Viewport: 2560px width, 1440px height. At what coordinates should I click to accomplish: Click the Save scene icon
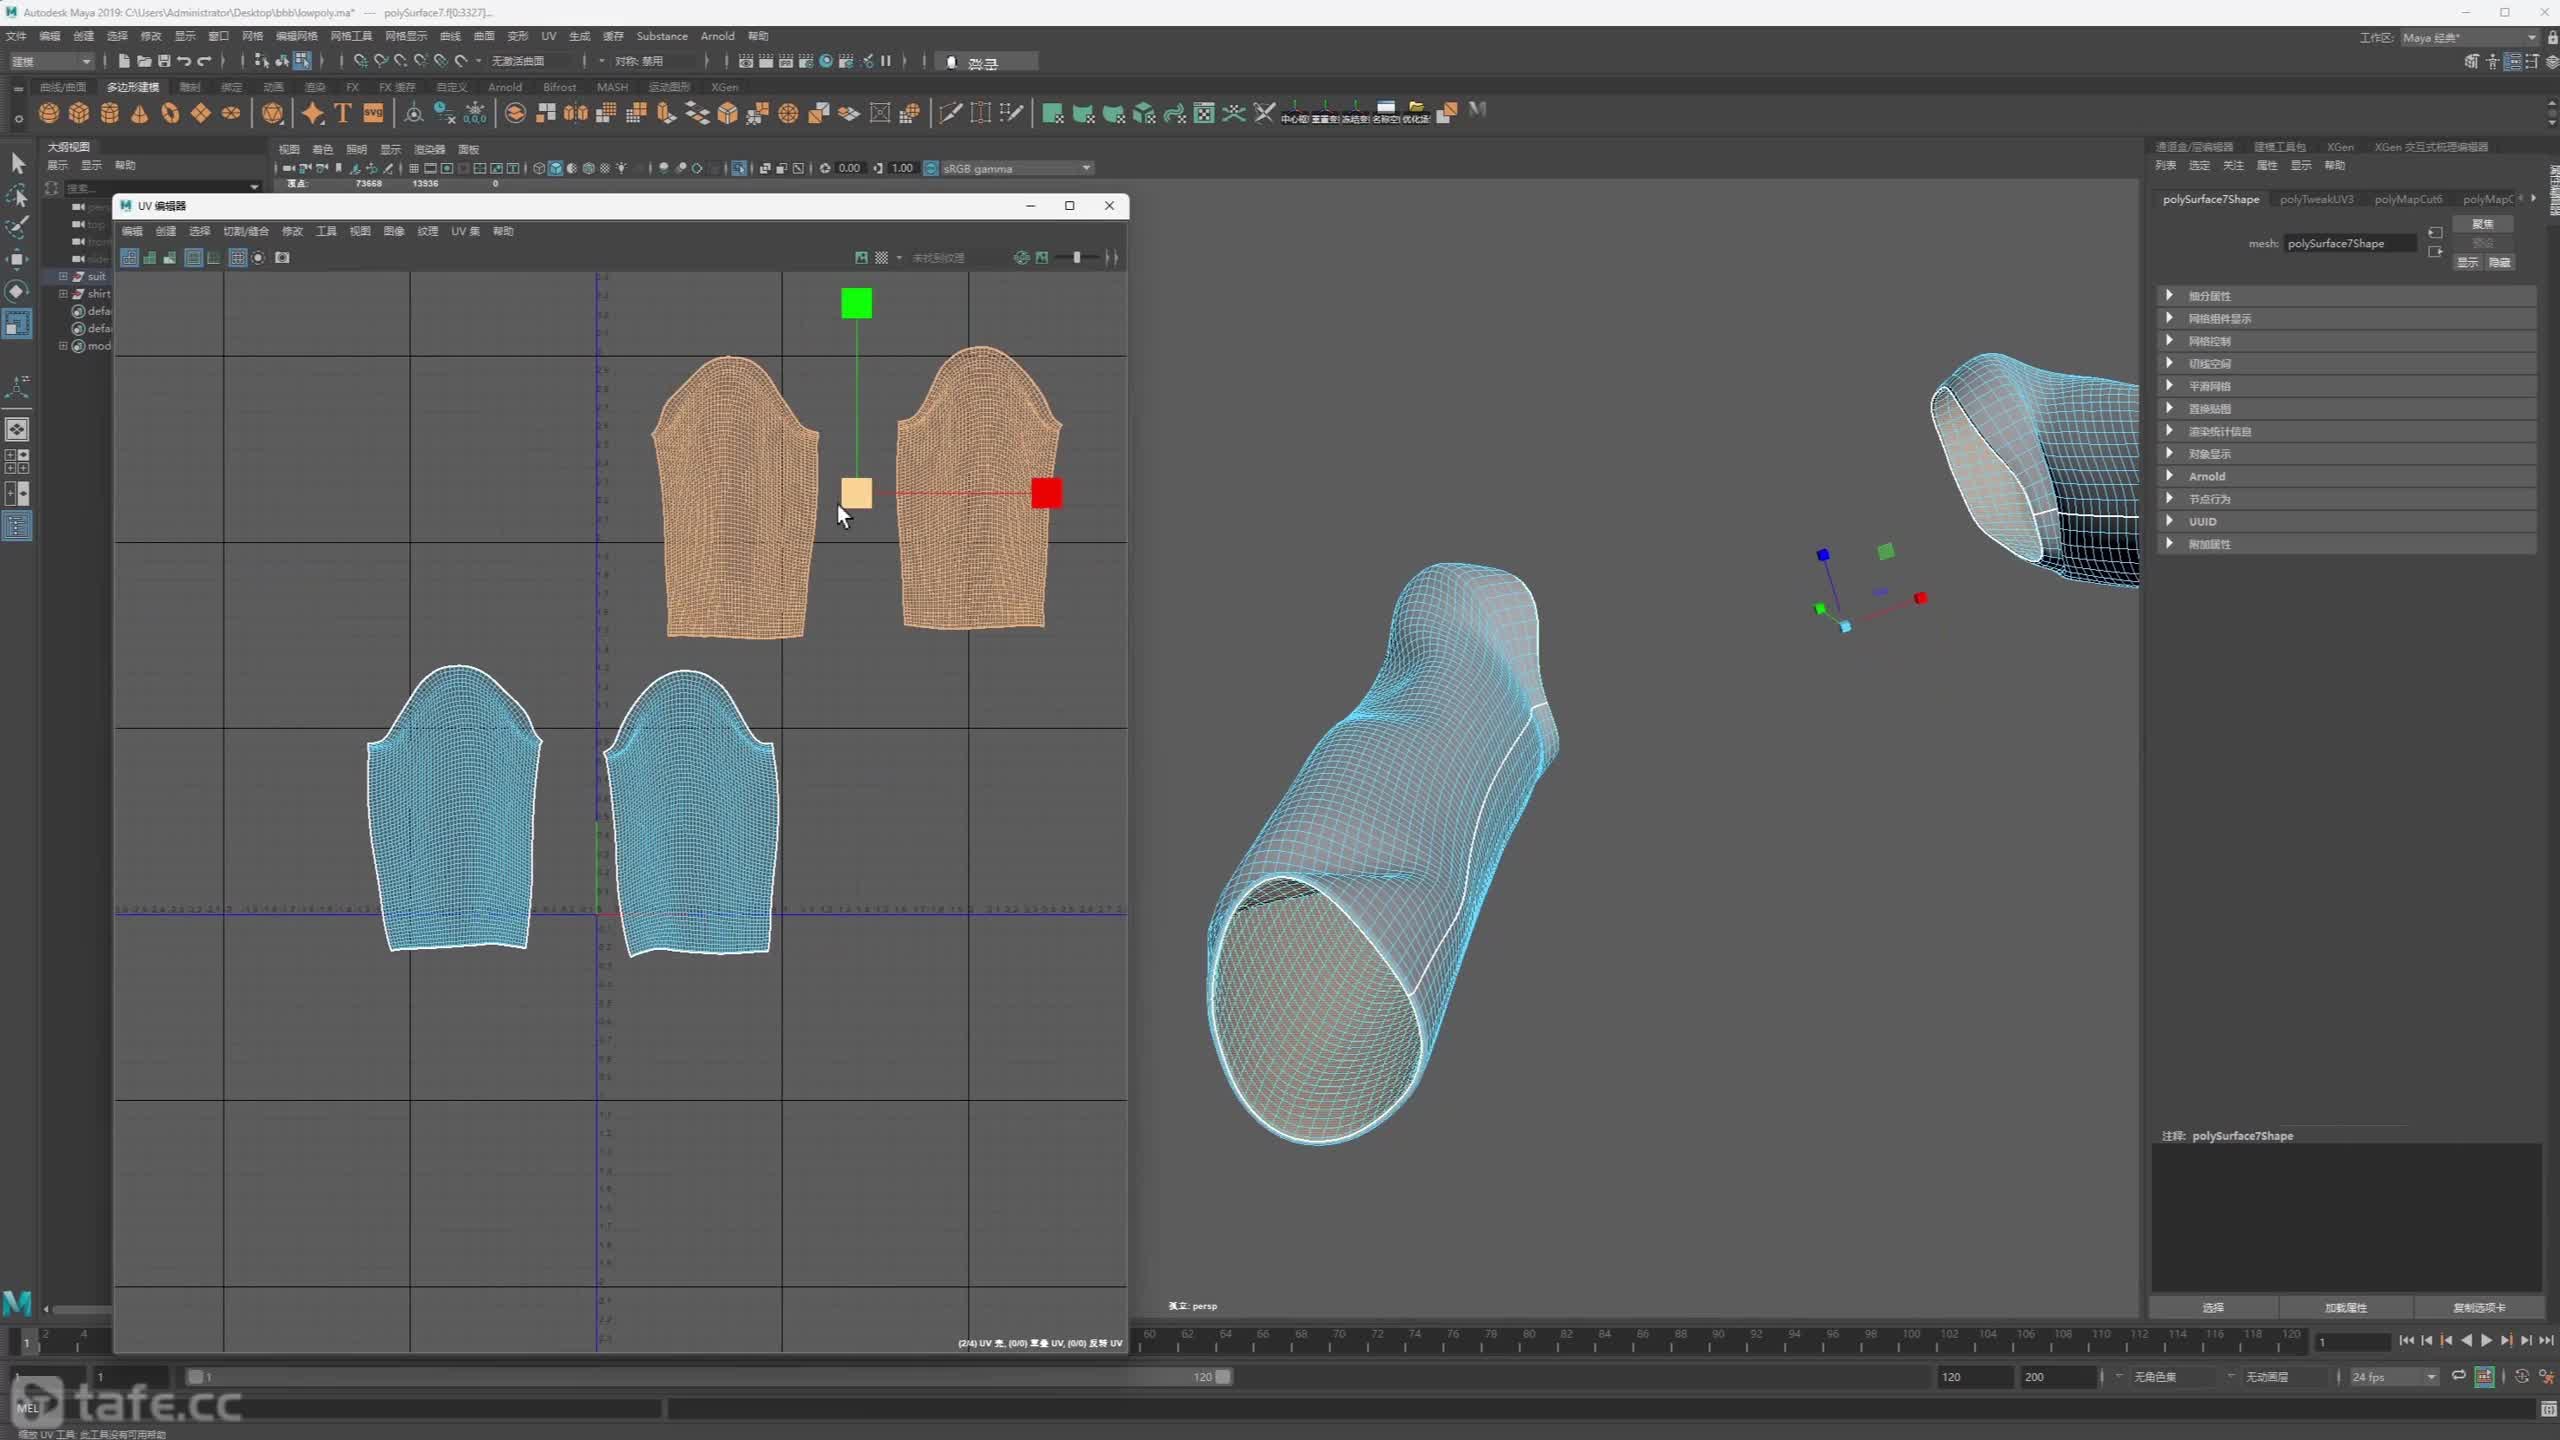tap(164, 61)
